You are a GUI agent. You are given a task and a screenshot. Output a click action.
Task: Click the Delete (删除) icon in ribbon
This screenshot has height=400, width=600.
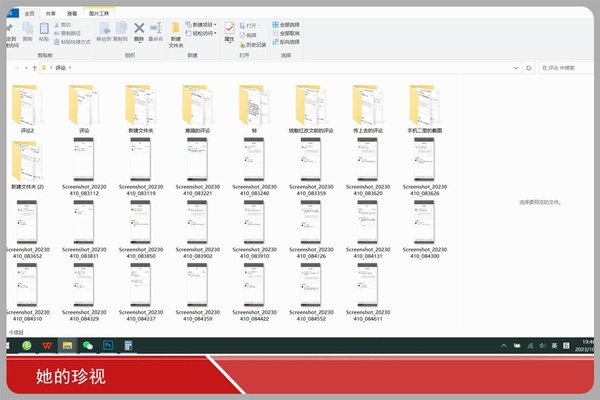coord(139,31)
